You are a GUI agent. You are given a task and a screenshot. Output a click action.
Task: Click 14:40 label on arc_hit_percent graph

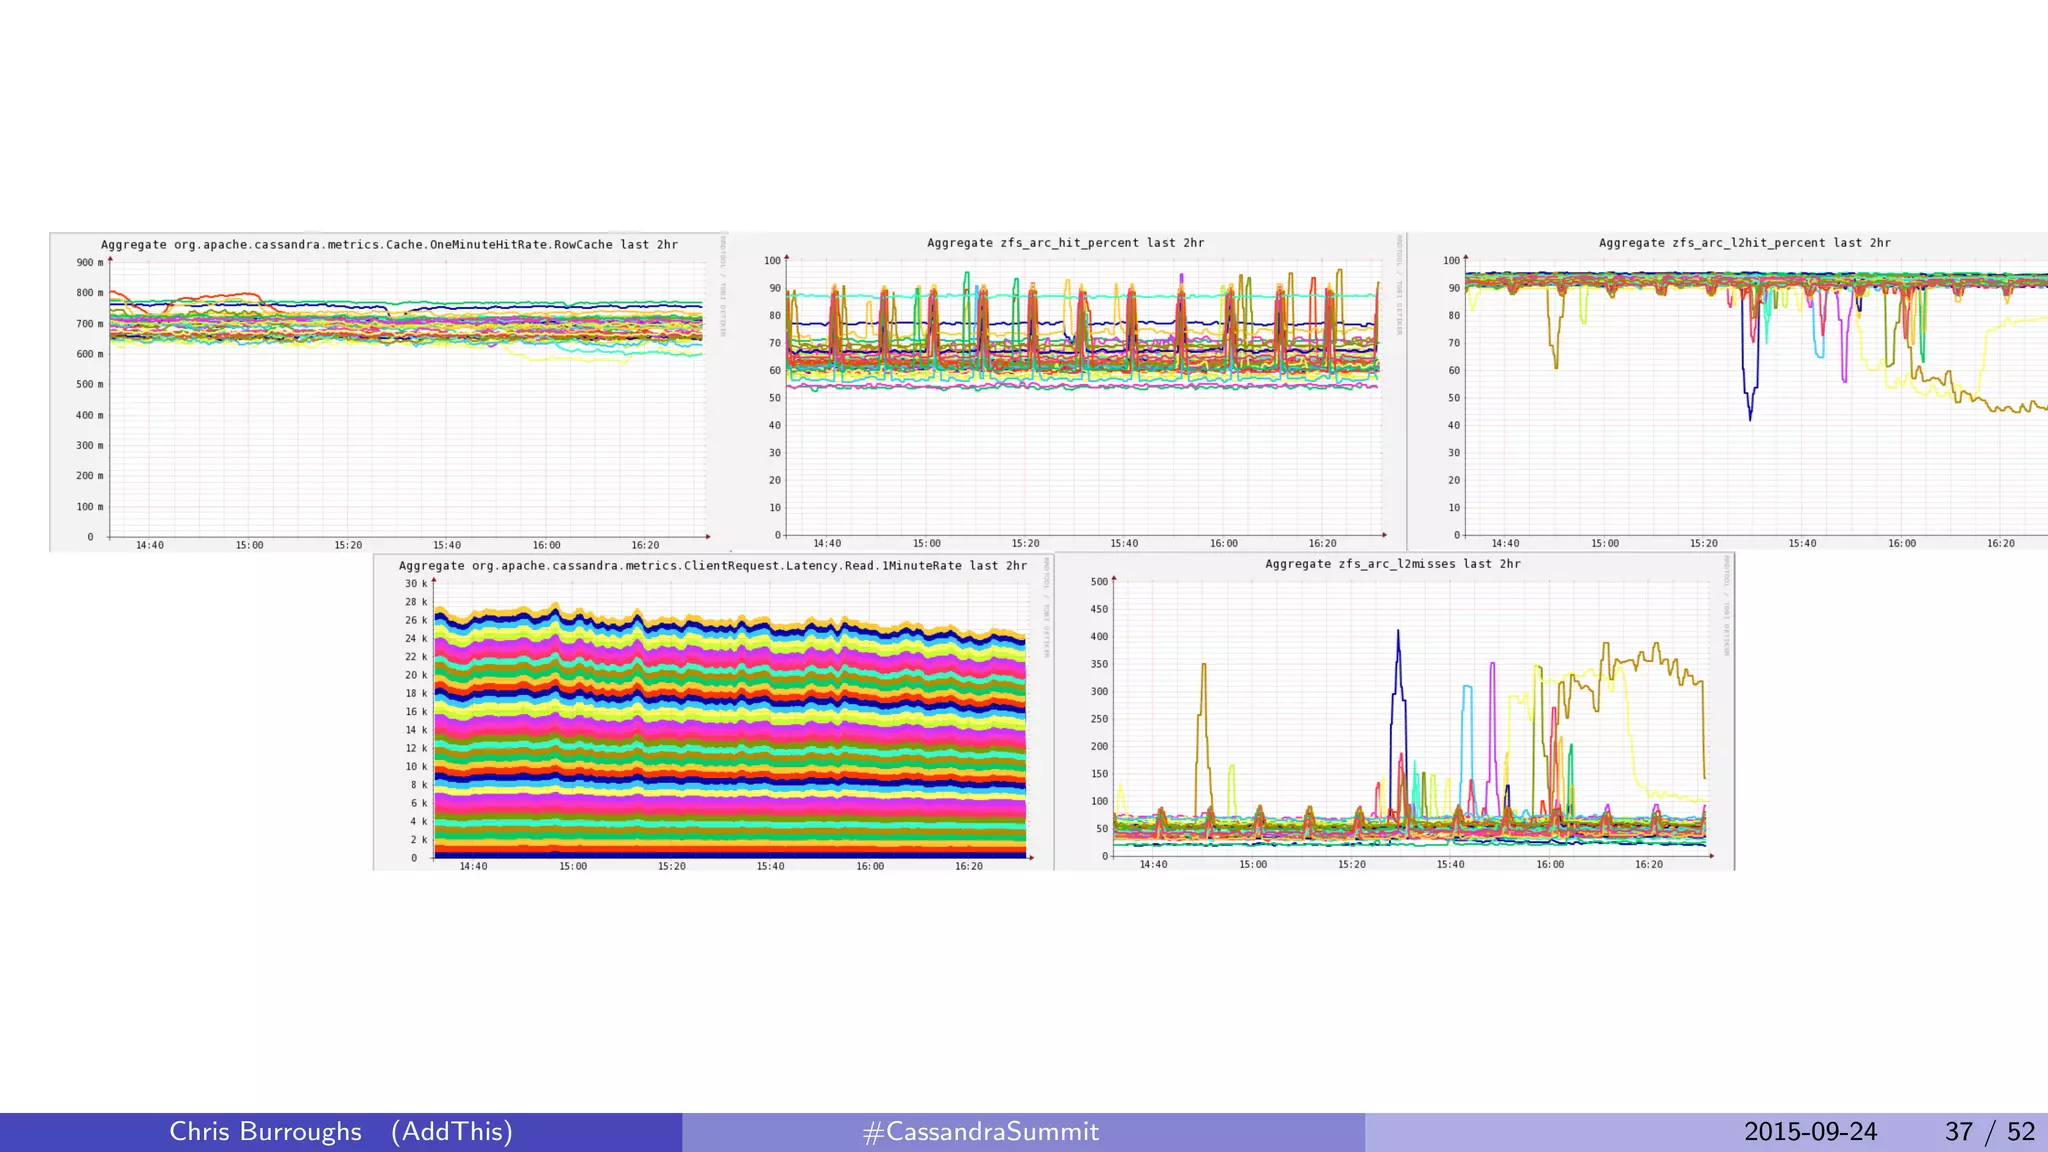[827, 544]
